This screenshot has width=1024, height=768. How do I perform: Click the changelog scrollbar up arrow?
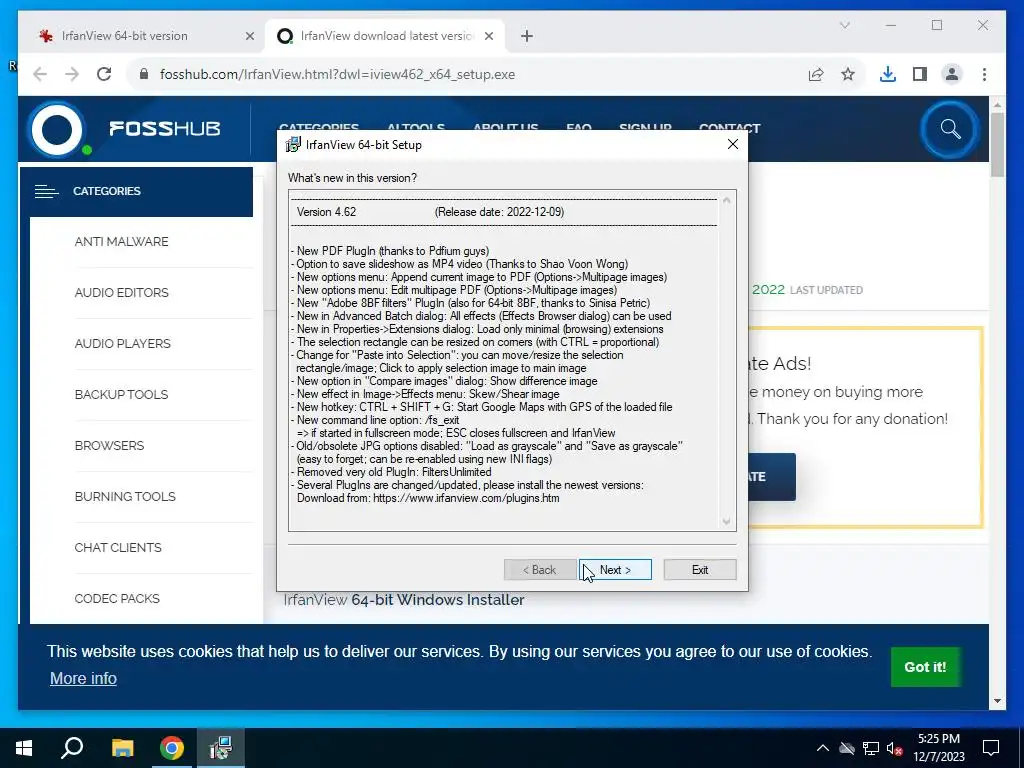coord(726,200)
